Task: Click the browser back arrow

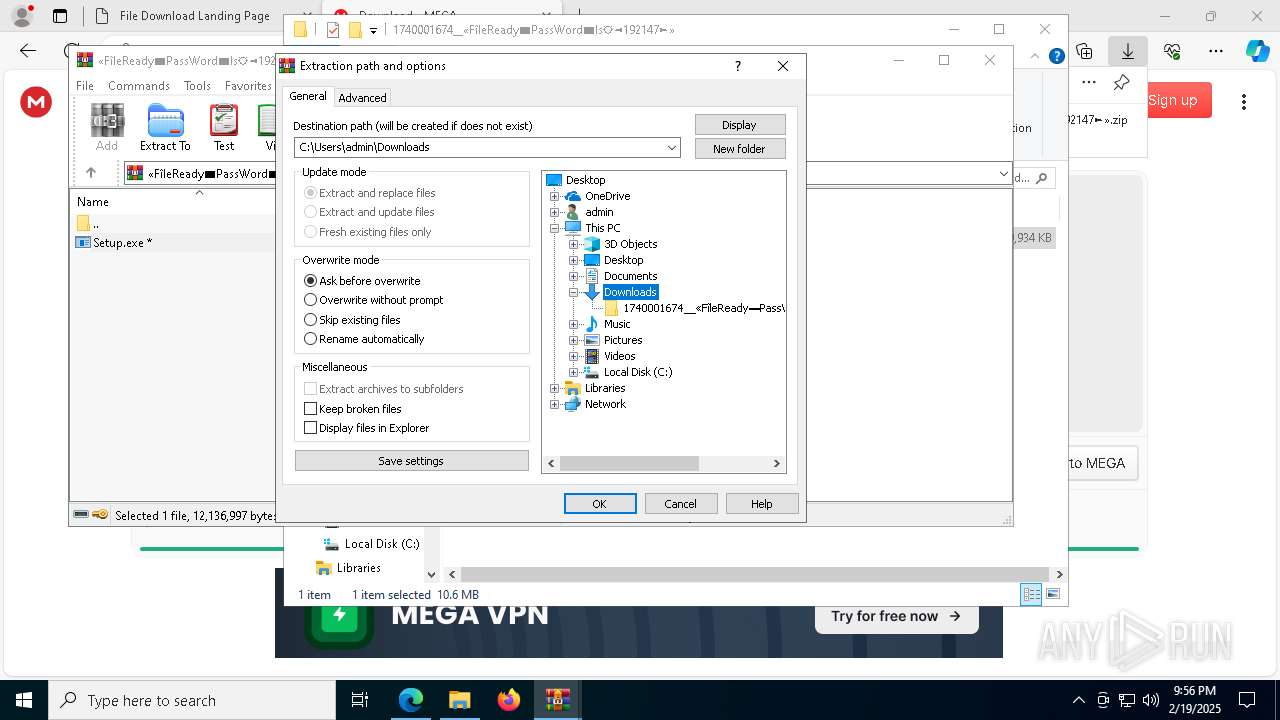Action: [28, 50]
